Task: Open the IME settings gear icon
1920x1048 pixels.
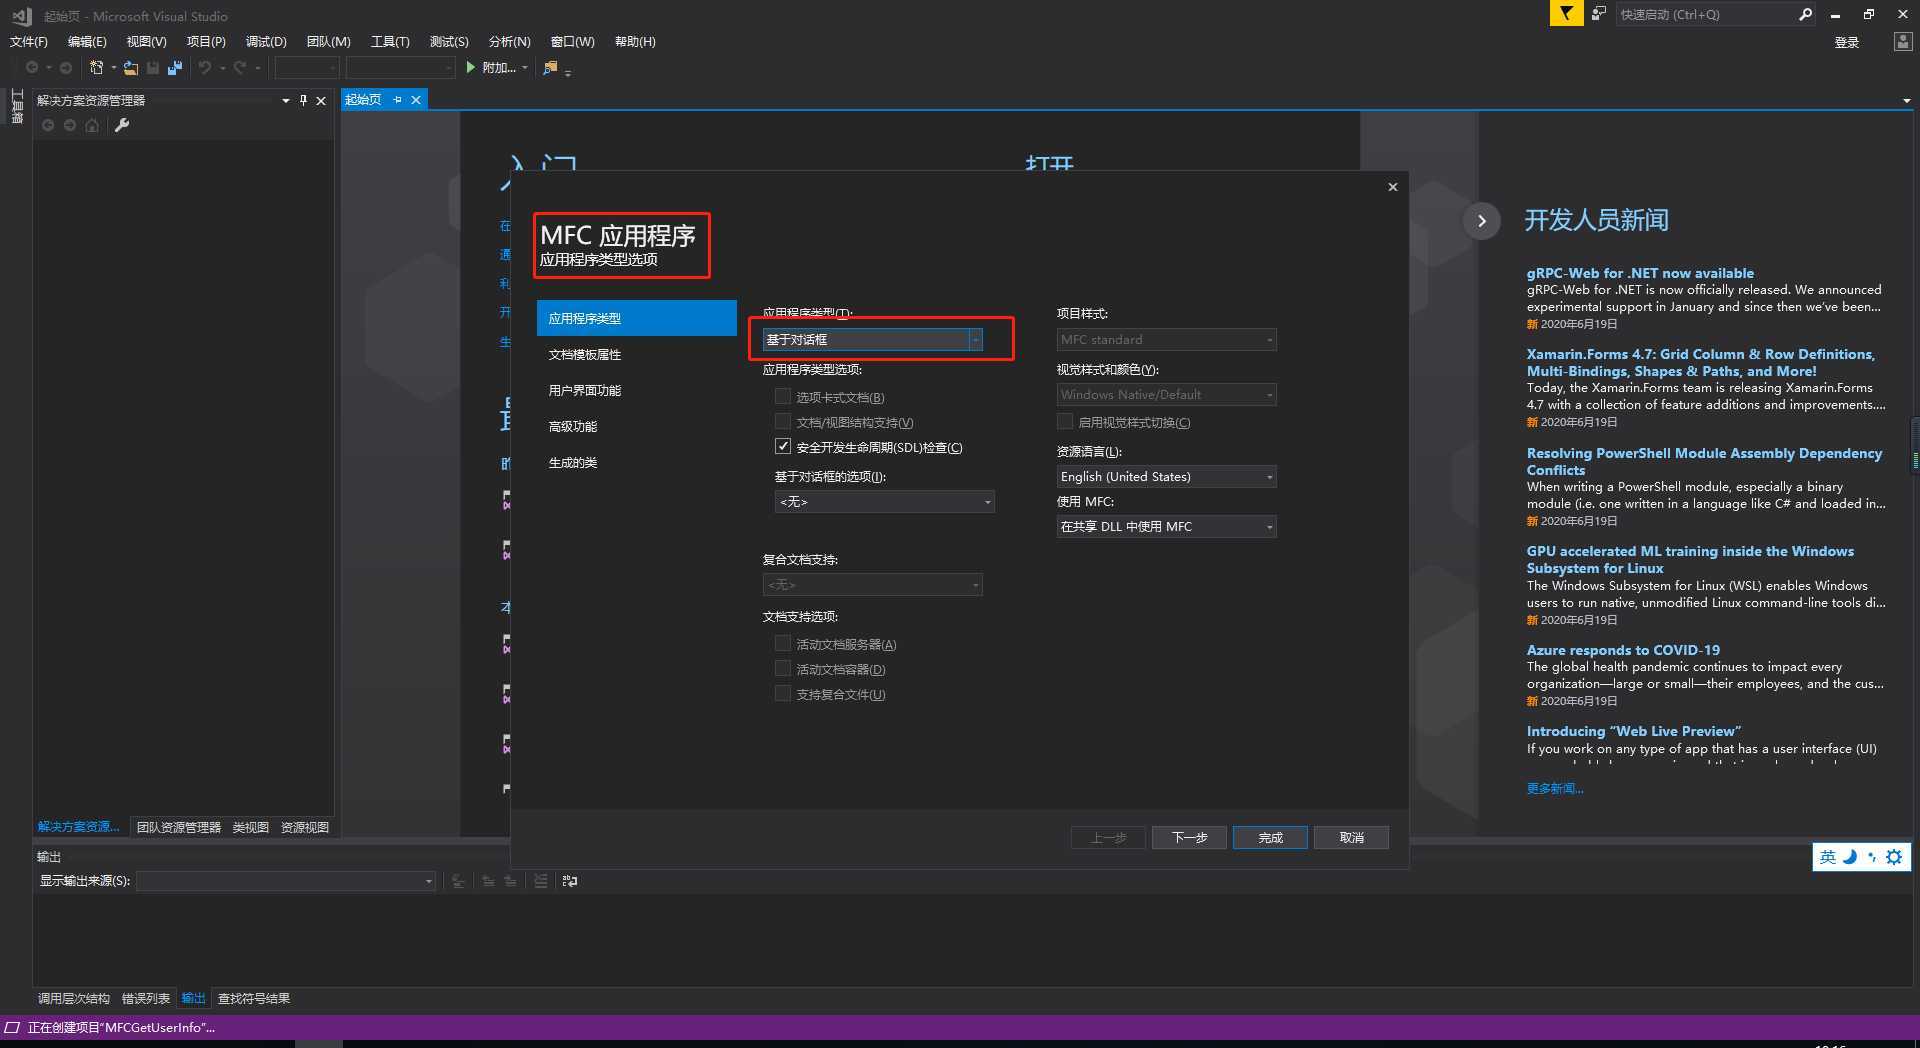Action: [1894, 857]
